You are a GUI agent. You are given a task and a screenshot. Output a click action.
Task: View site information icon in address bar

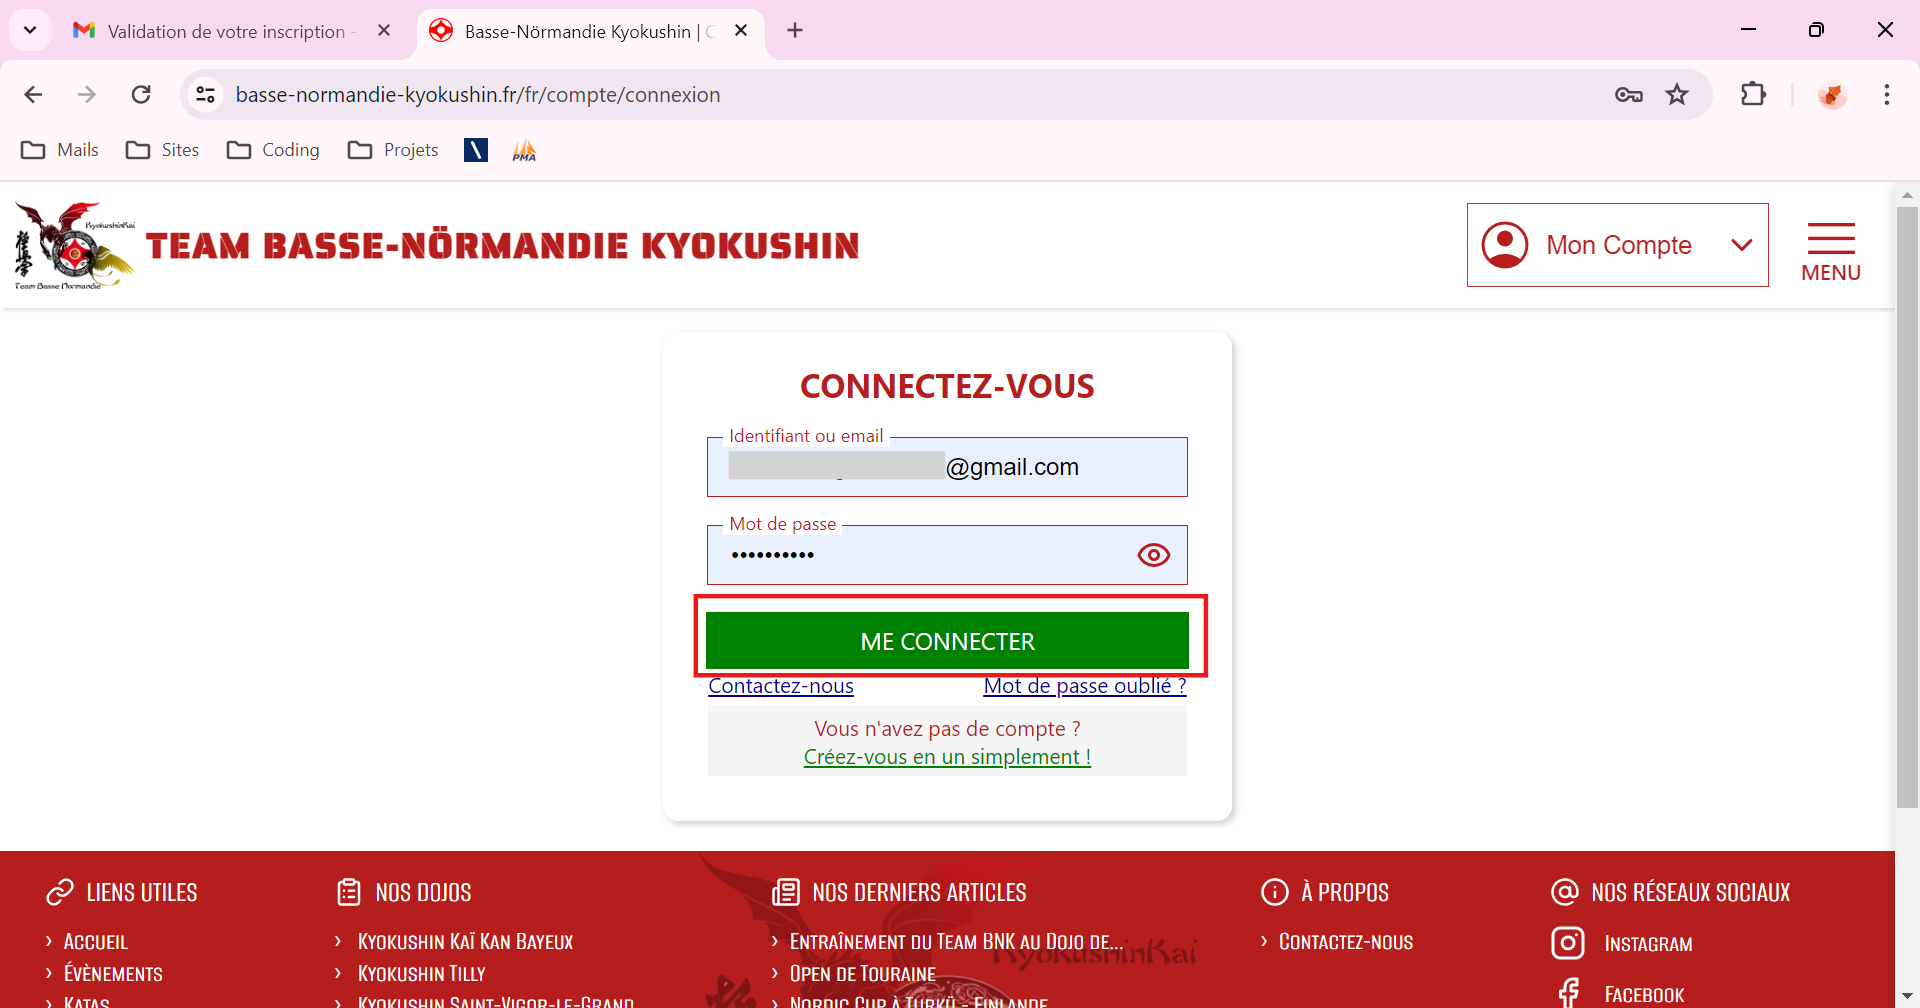click(x=206, y=95)
